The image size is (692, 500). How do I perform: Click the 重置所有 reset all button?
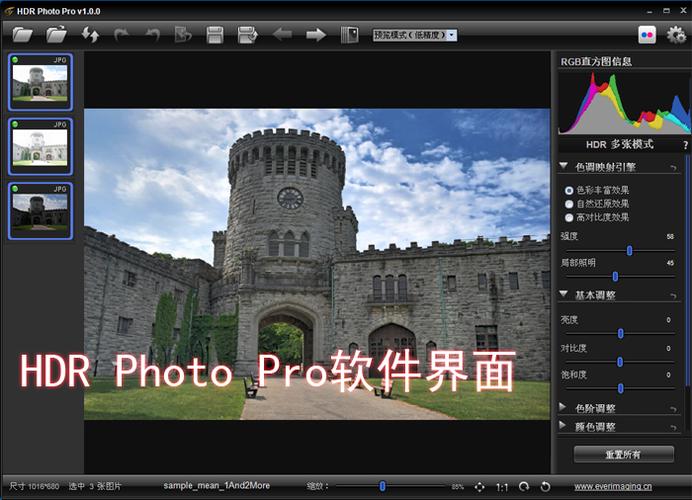[623, 454]
